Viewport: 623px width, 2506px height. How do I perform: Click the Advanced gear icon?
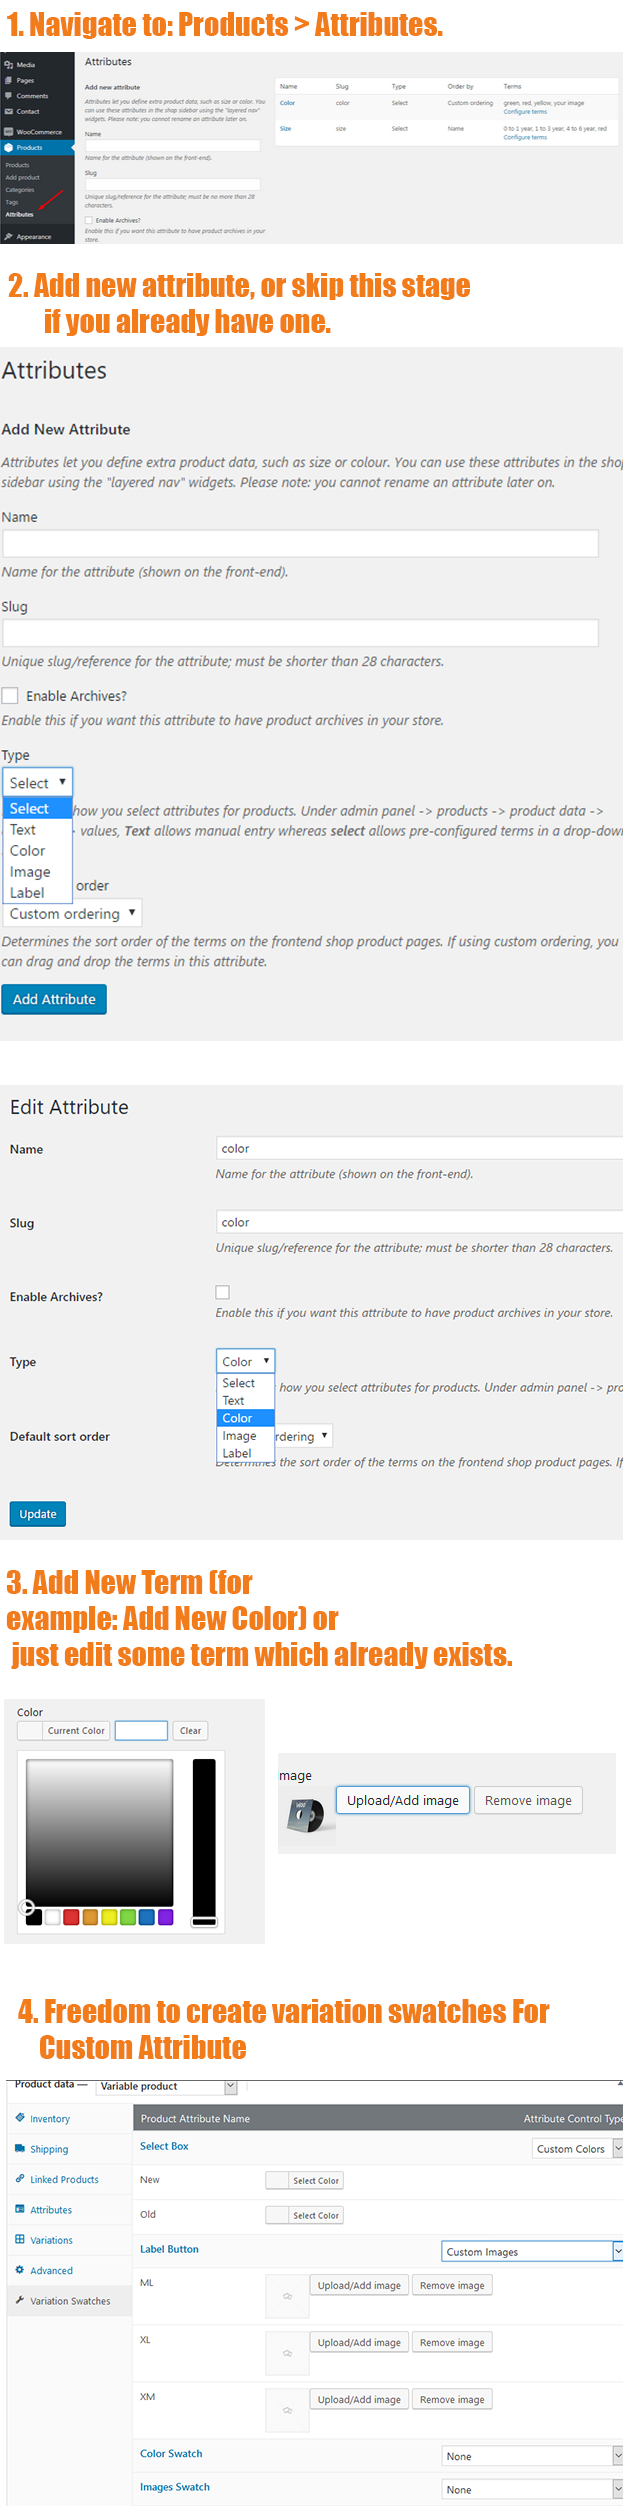pyautogui.click(x=20, y=2269)
